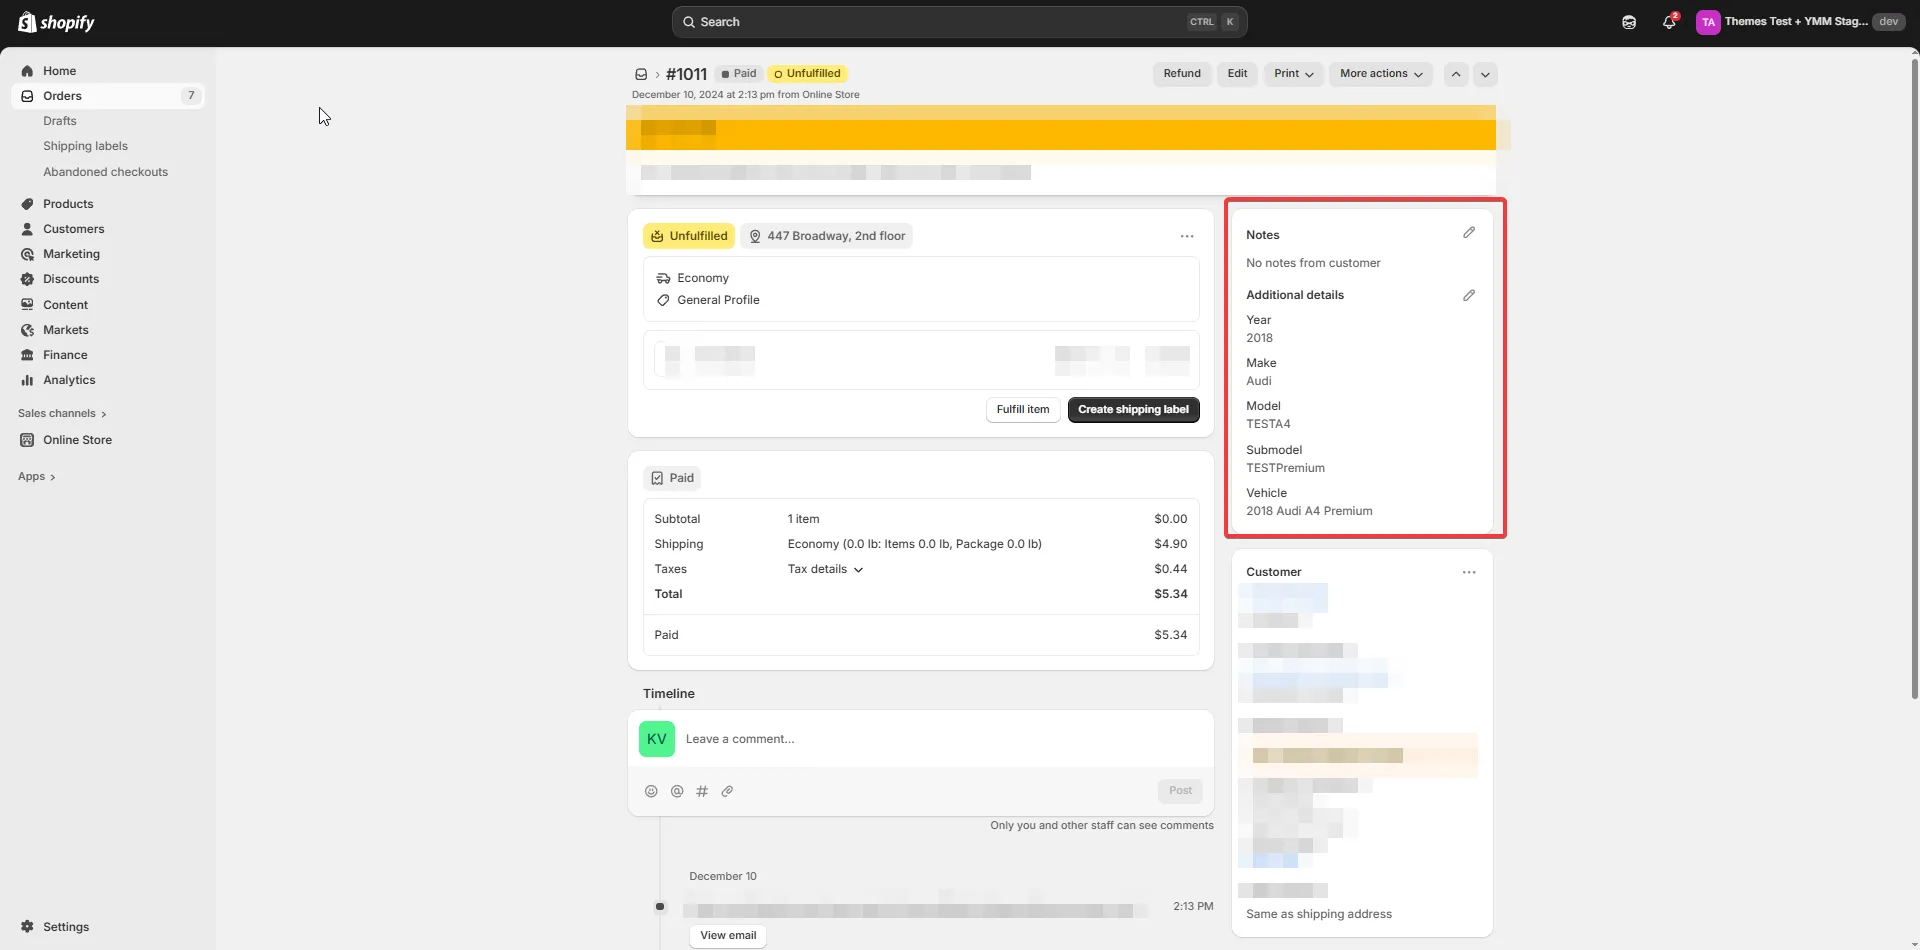Expand Sales channels in the sidebar
Image resolution: width=1920 pixels, height=950 pixels.
(62, 413)
